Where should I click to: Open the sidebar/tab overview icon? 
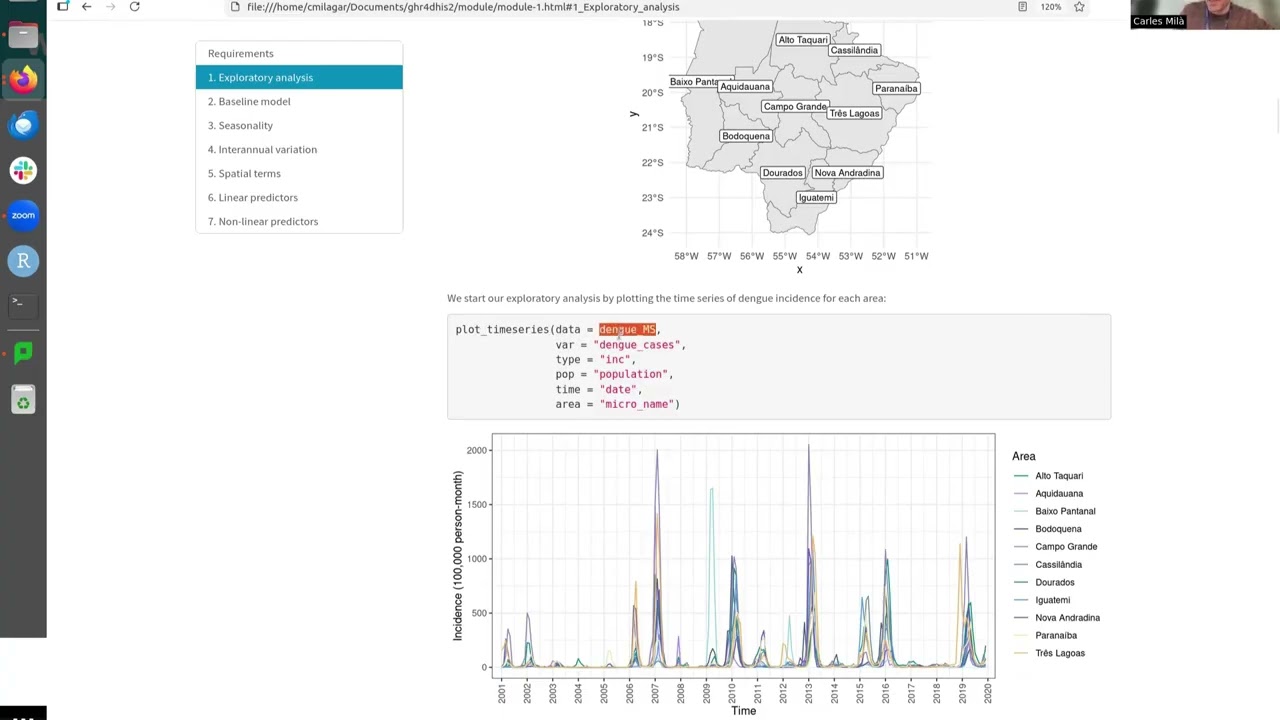pyautogui.click(x=62, y=7)
